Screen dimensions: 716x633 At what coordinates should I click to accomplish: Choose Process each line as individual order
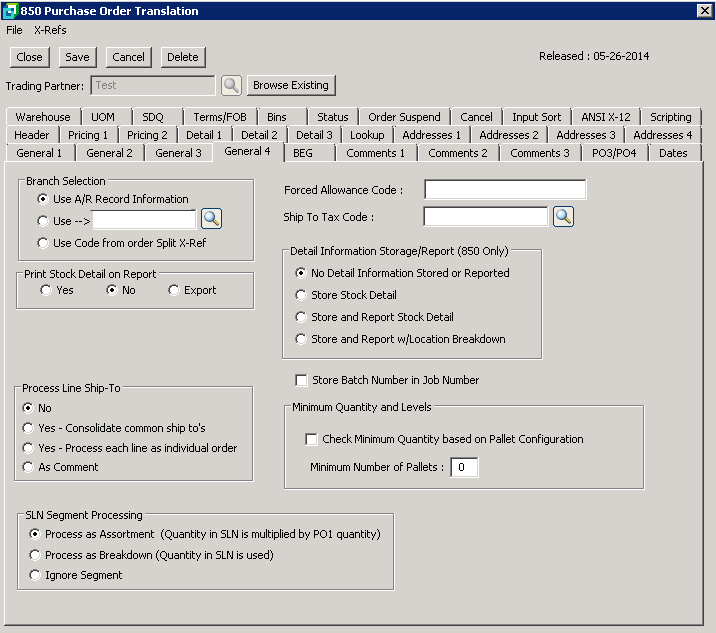pos(28,448)
